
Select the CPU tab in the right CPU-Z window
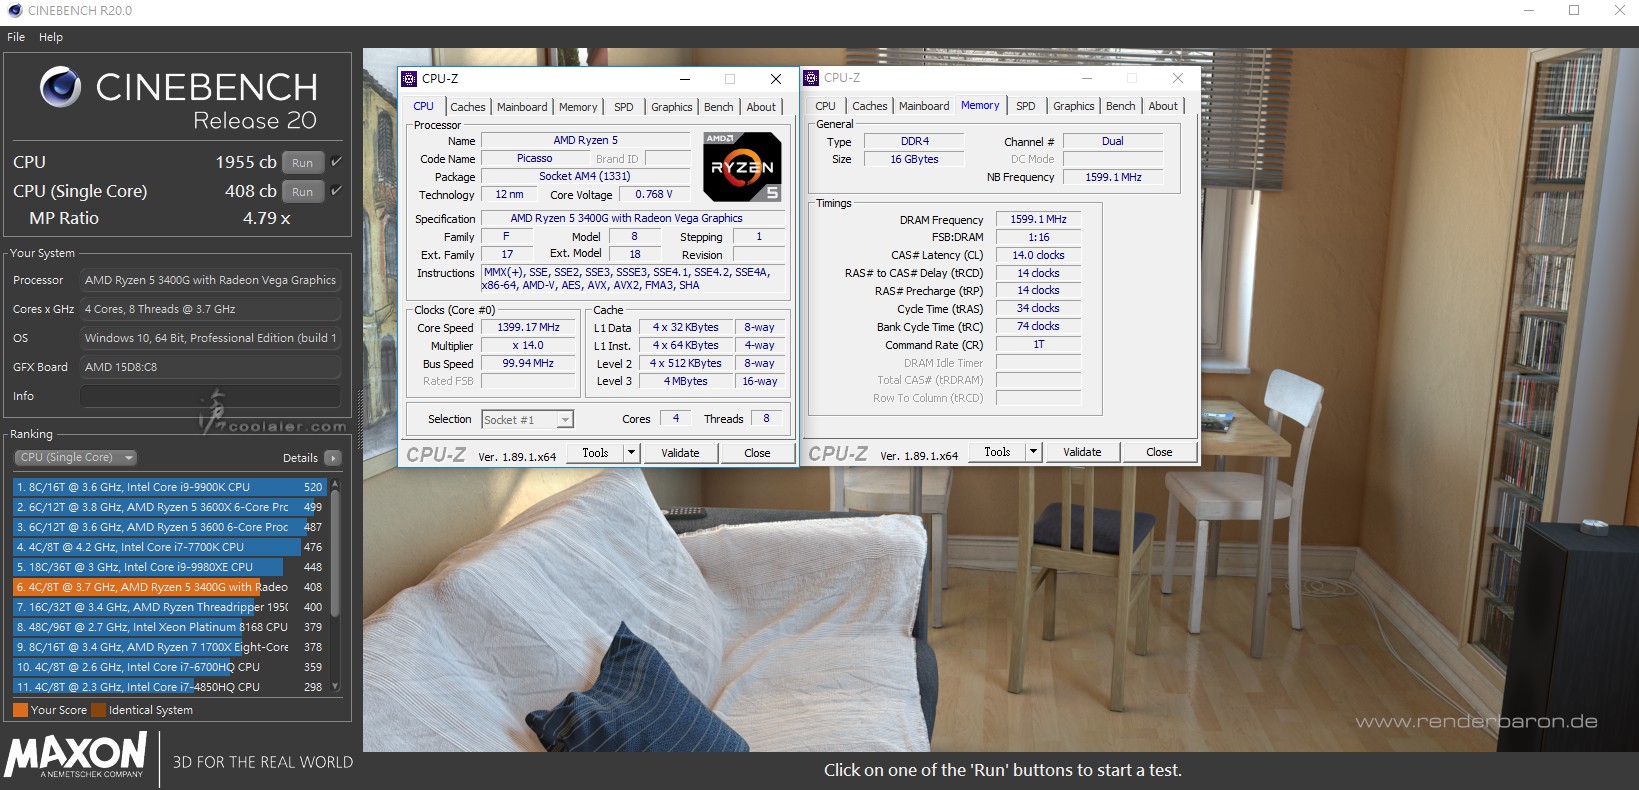[x=826, y=106]
